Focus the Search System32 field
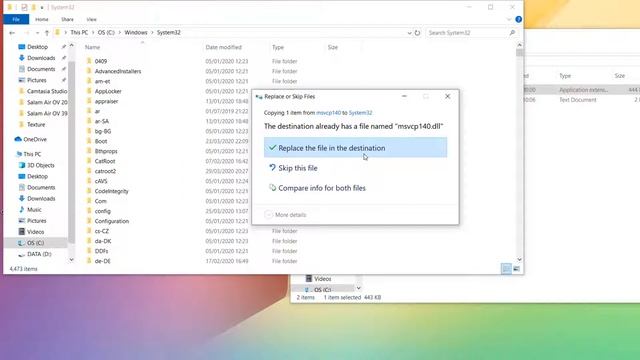This screenshot has width=640, height=360. [467, 33]
